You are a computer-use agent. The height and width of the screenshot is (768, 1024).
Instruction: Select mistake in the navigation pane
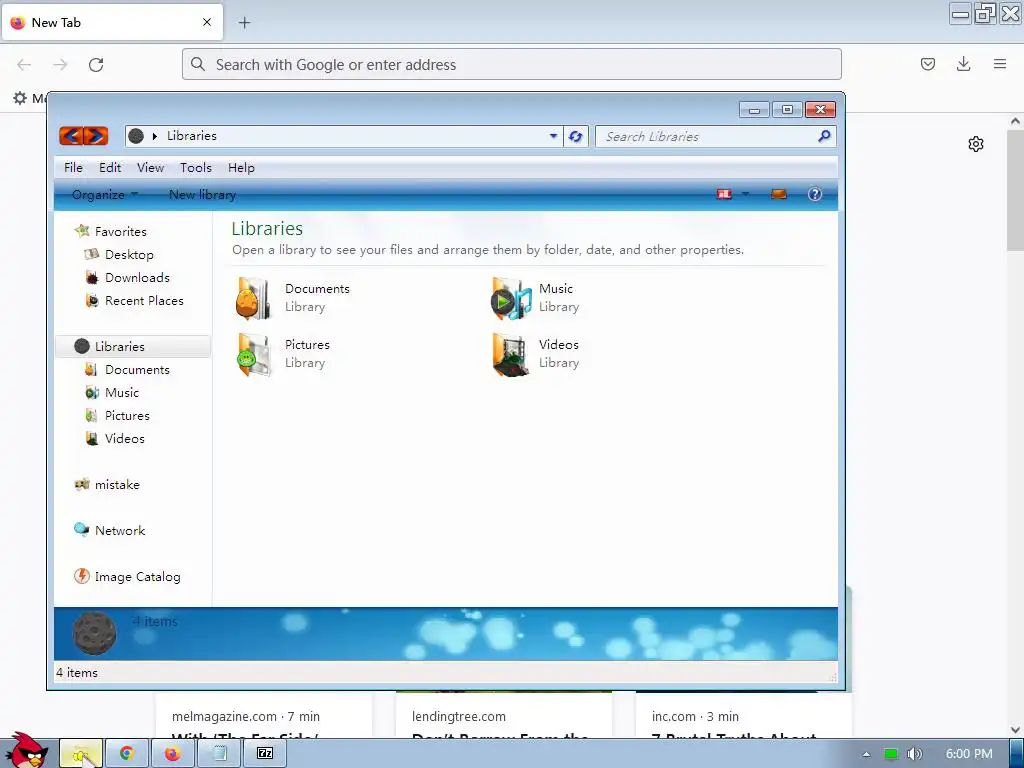pyautogui.click(x=117, y=485)
